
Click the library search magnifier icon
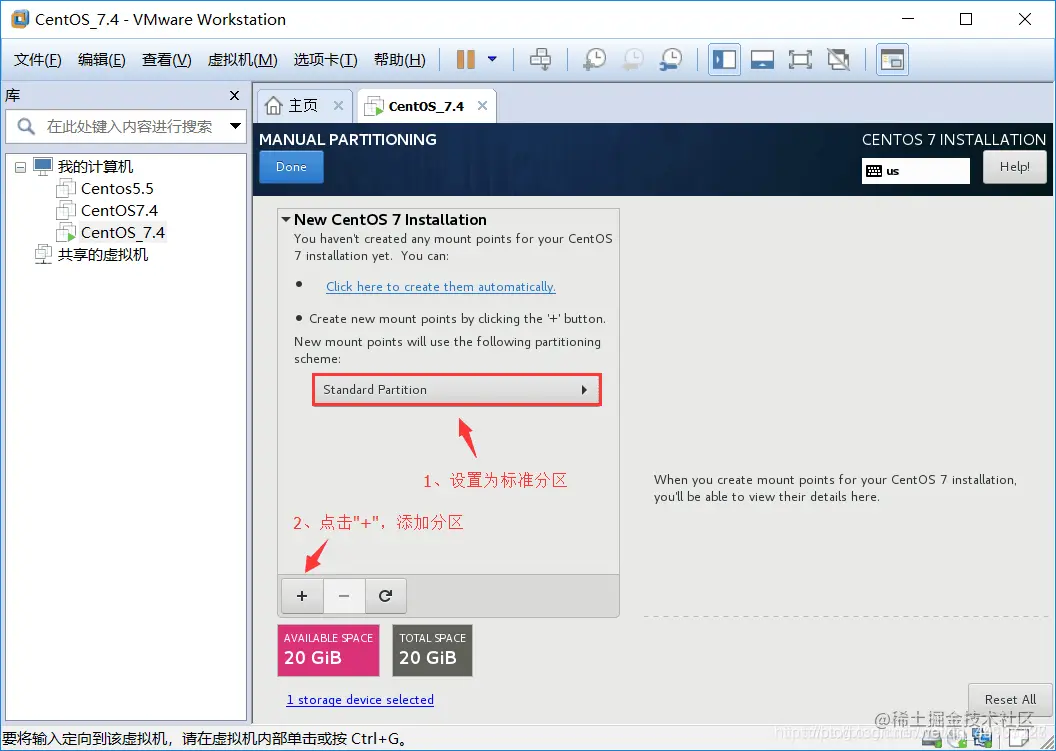(x=26, y=126)
